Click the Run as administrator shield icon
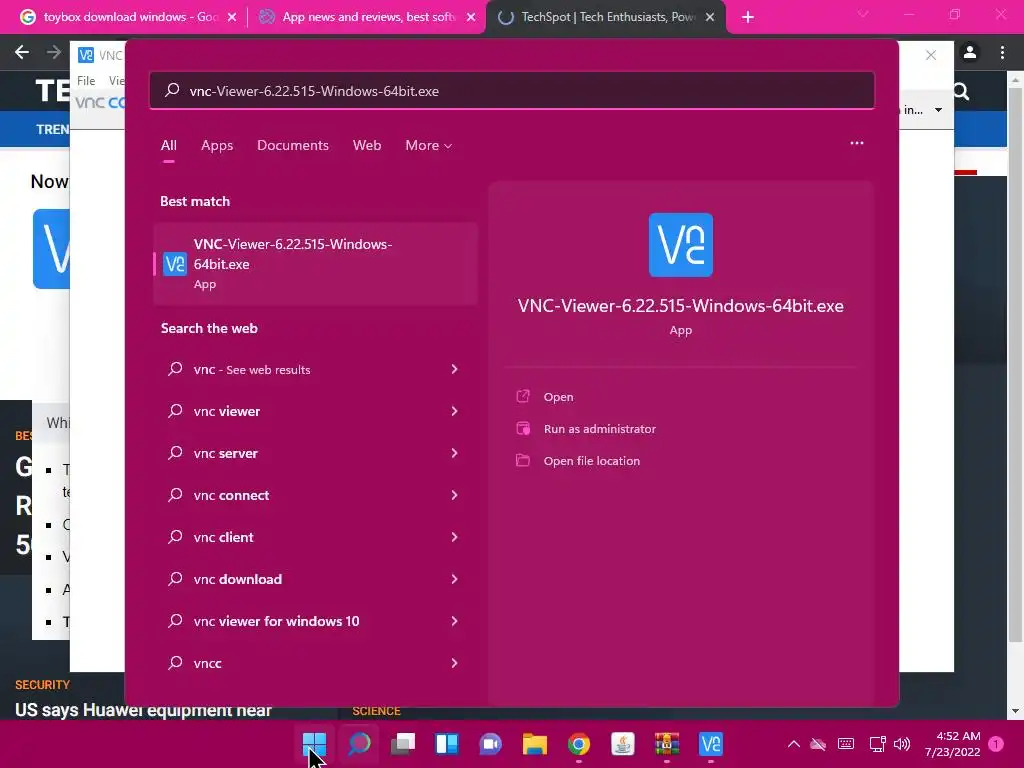 pos(523,428)
